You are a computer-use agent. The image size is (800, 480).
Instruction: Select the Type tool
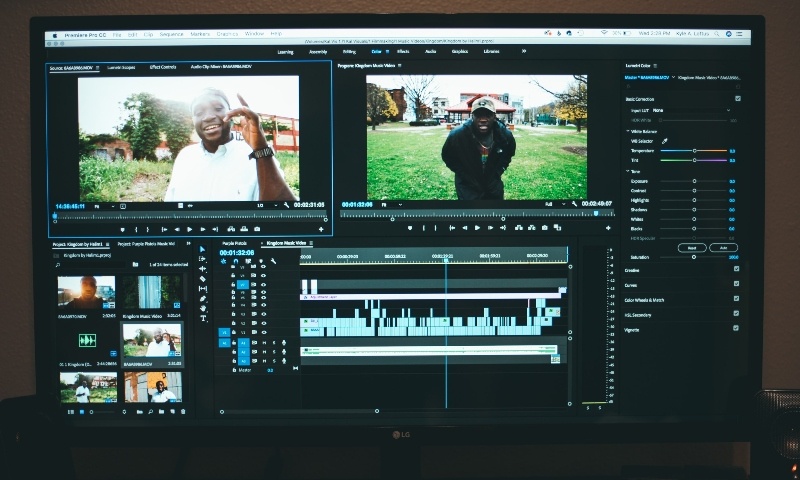[x=203, y=318]
